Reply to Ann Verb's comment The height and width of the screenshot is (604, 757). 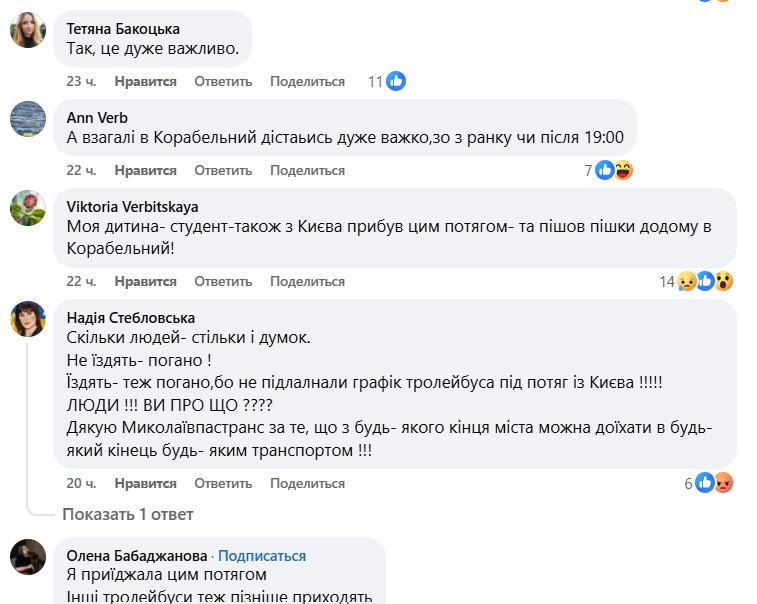(223, 170)
